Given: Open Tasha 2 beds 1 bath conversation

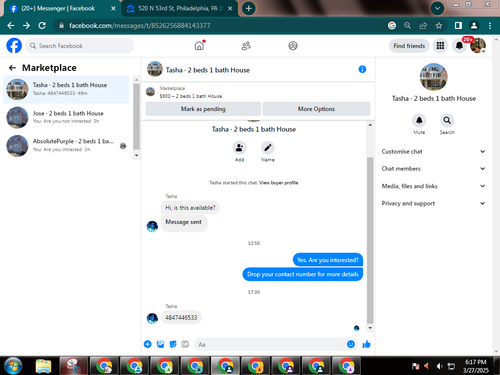Looking at the screenshot, I should 66,89.
